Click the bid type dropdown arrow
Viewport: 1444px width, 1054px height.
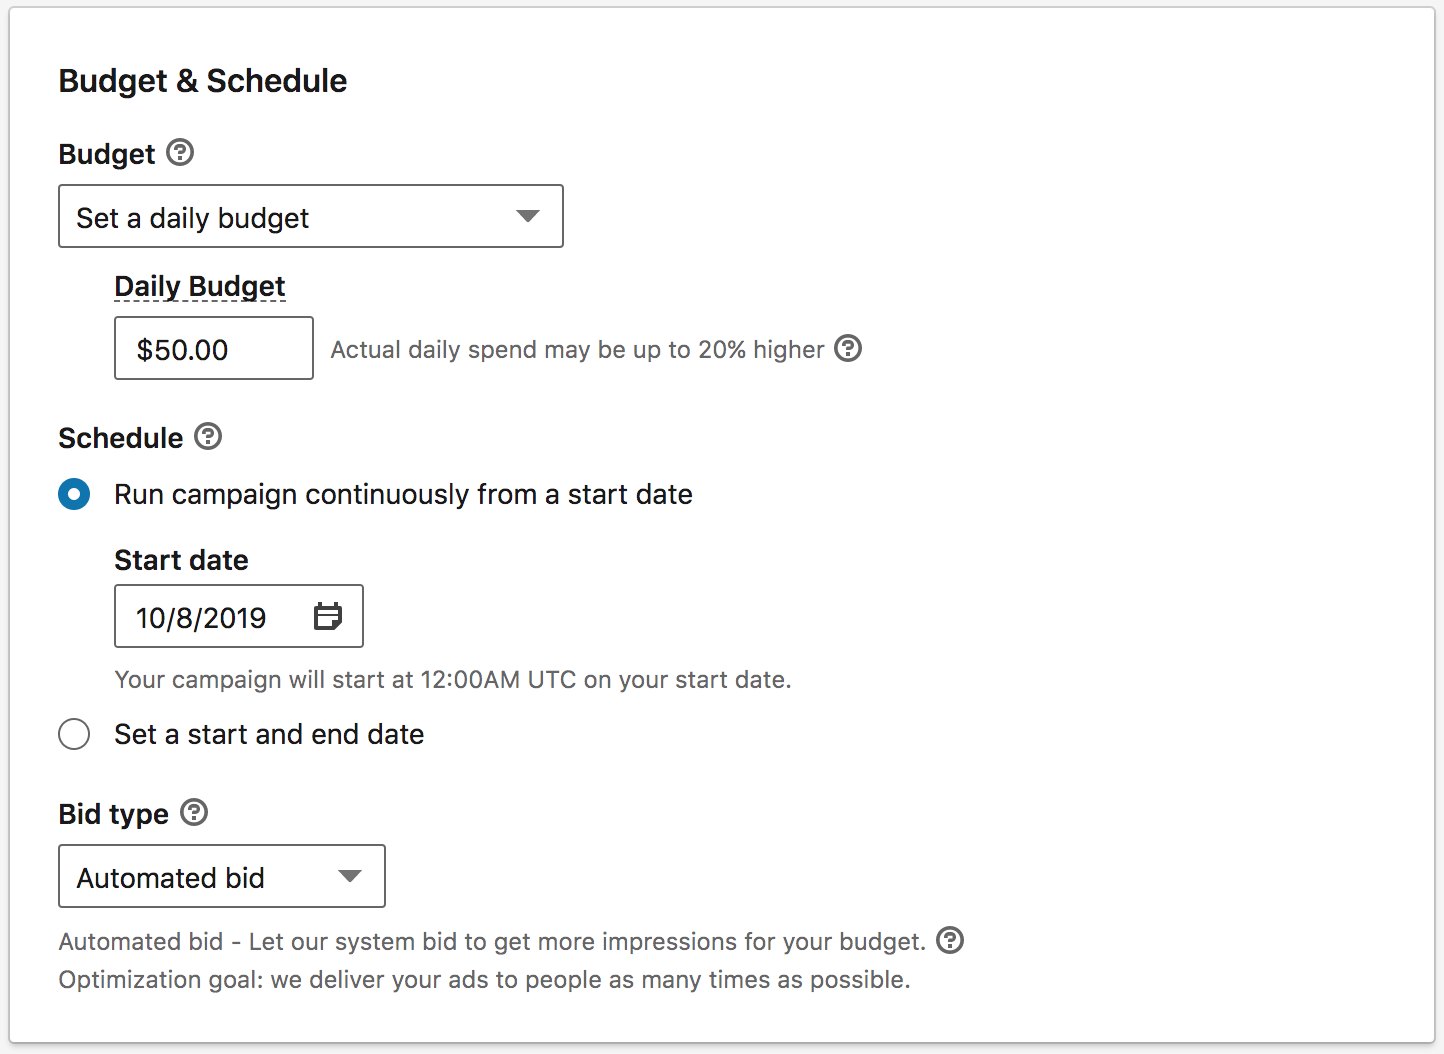(349, 876)
